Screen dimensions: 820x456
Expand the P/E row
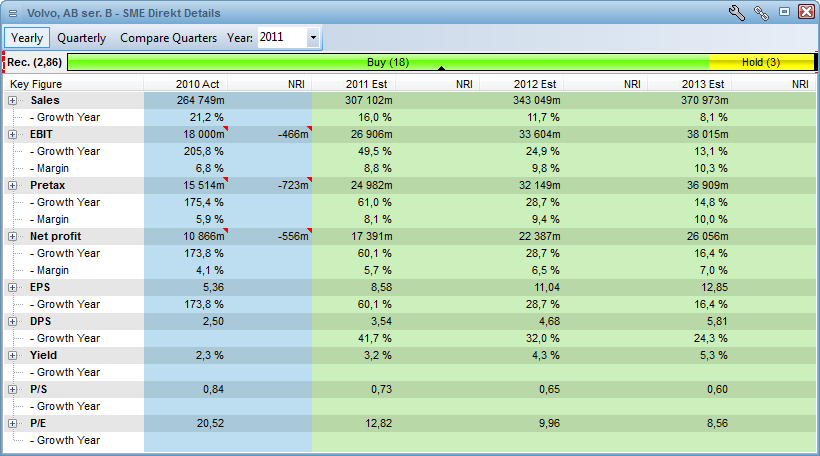13,423
